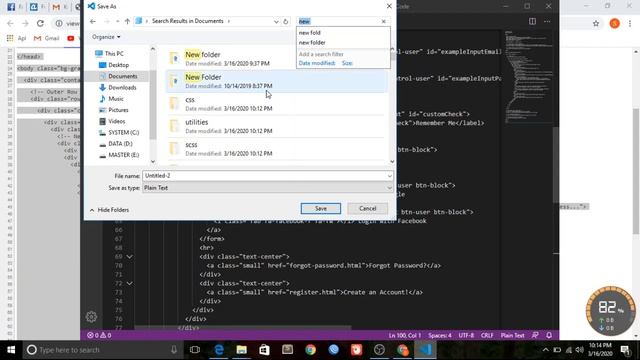The image size is (640, 360).
Task: Open the Windows Start menu
Action: (x=11, y=350)
